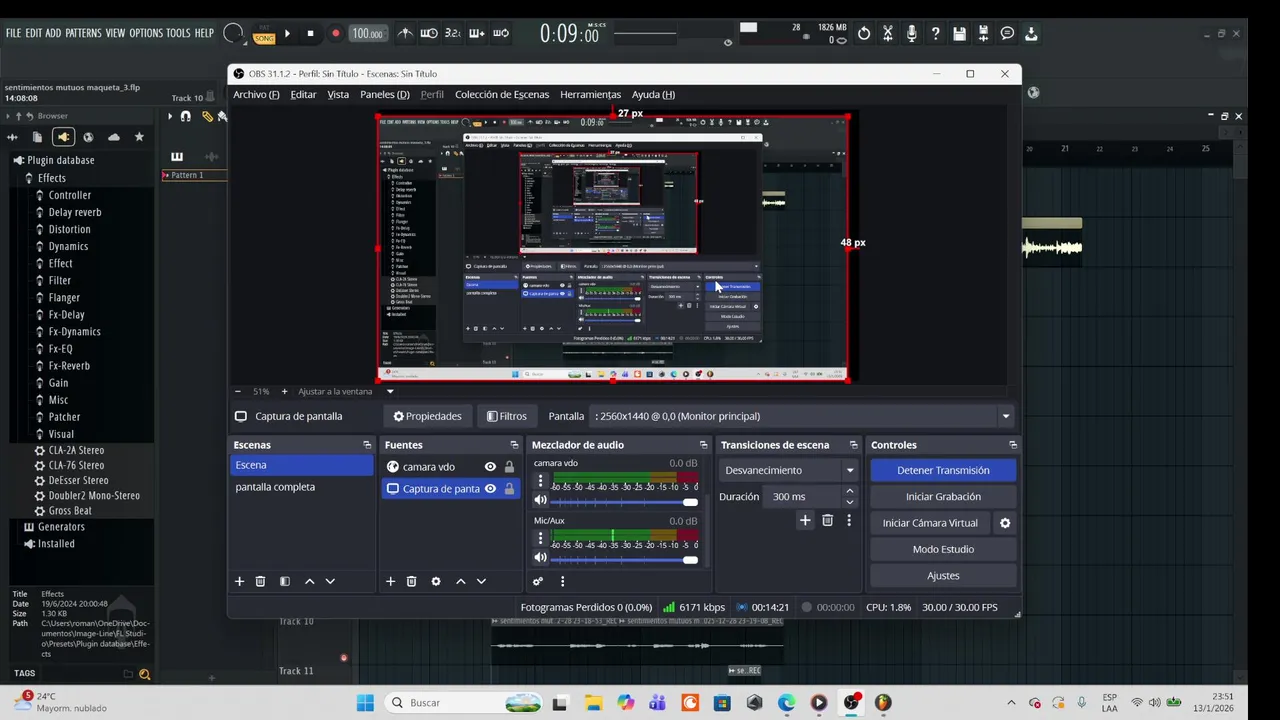Image resolution: width=1280 pixels, height=720 pixels.
Task: Select the Gross Beat preset
Action: (70, 511)
